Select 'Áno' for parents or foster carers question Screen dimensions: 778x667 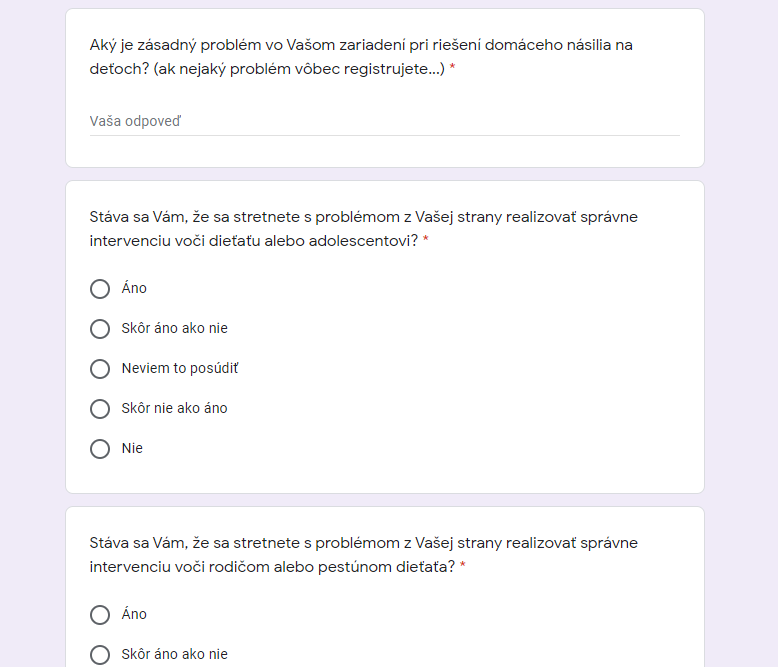[100, 614]
